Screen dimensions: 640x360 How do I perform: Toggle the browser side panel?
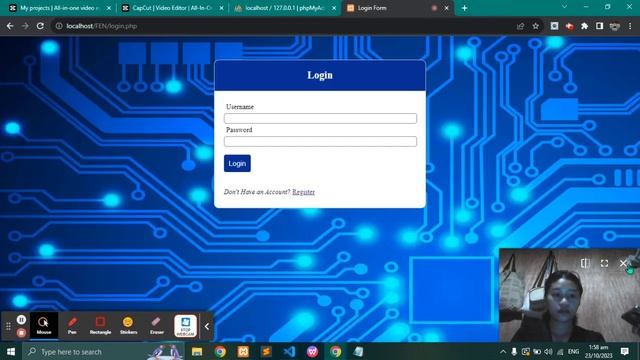[x=599, y=26]
